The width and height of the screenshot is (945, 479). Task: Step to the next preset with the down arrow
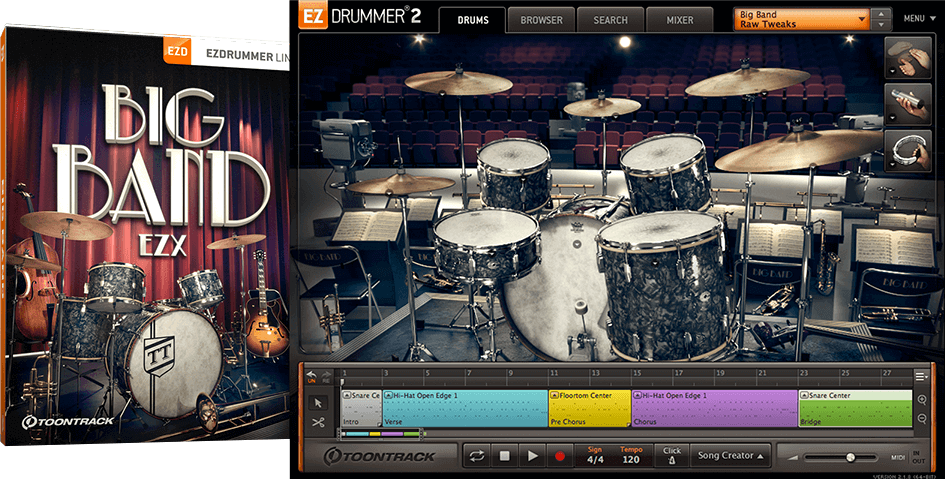(x=882, y=25)
